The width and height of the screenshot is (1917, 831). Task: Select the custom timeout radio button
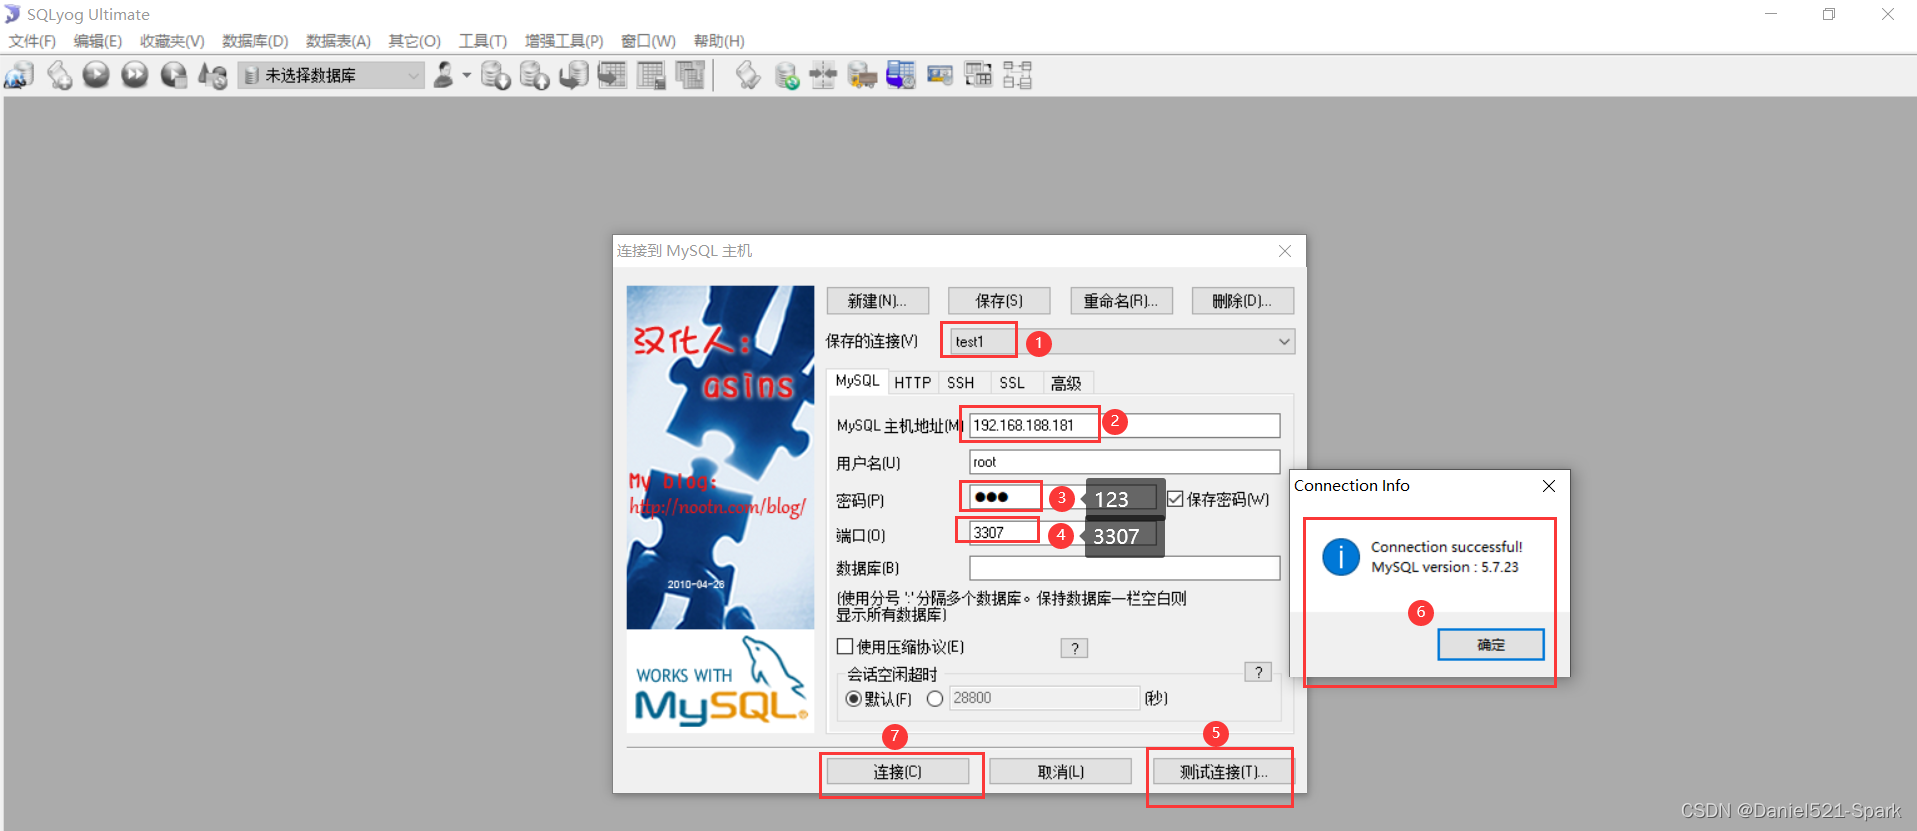click(x=935, y=699)
